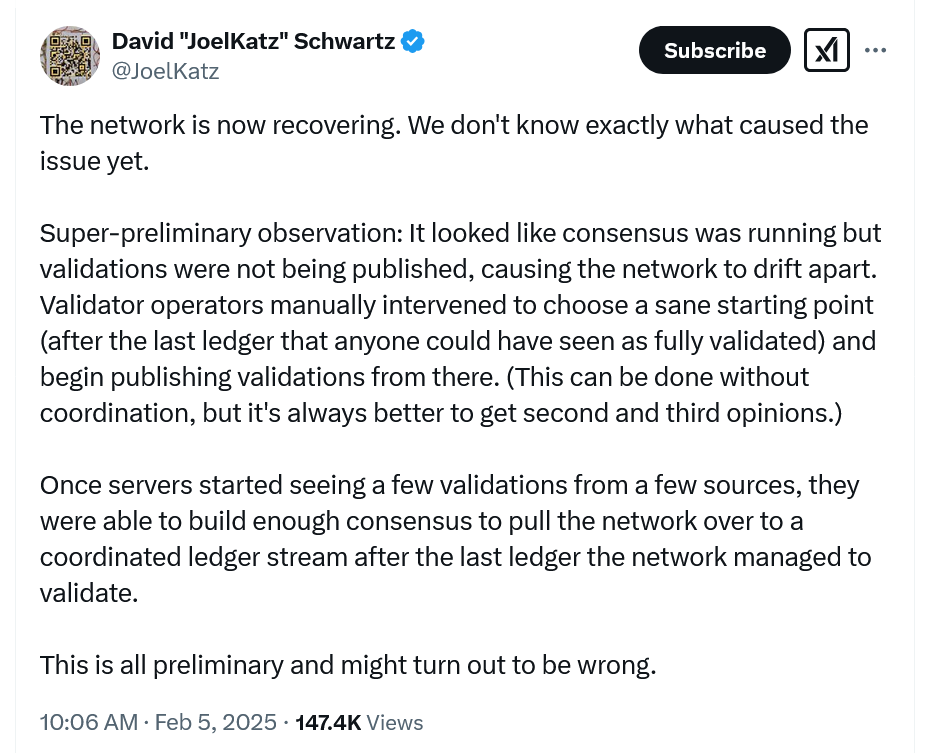Click the "This is all preliminary" closing sentence
This screenshot has width=927, height=753.
point(347,665)
